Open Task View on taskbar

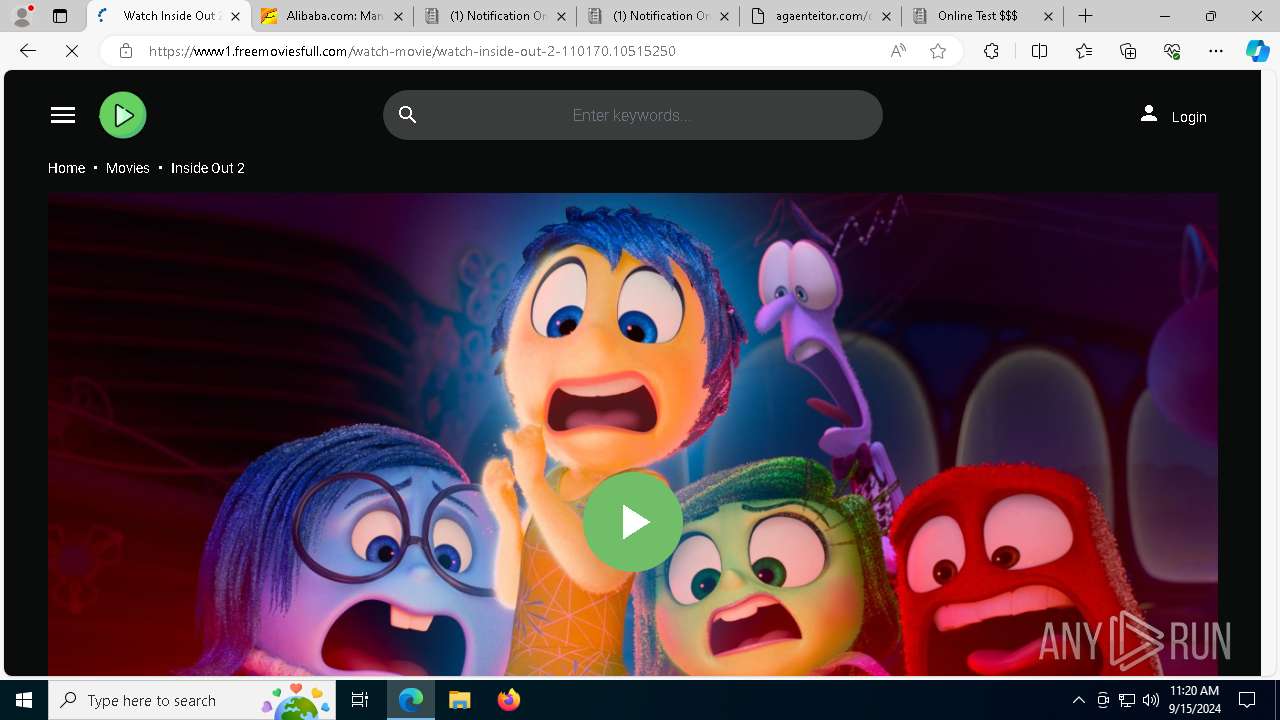coord(360,700)
